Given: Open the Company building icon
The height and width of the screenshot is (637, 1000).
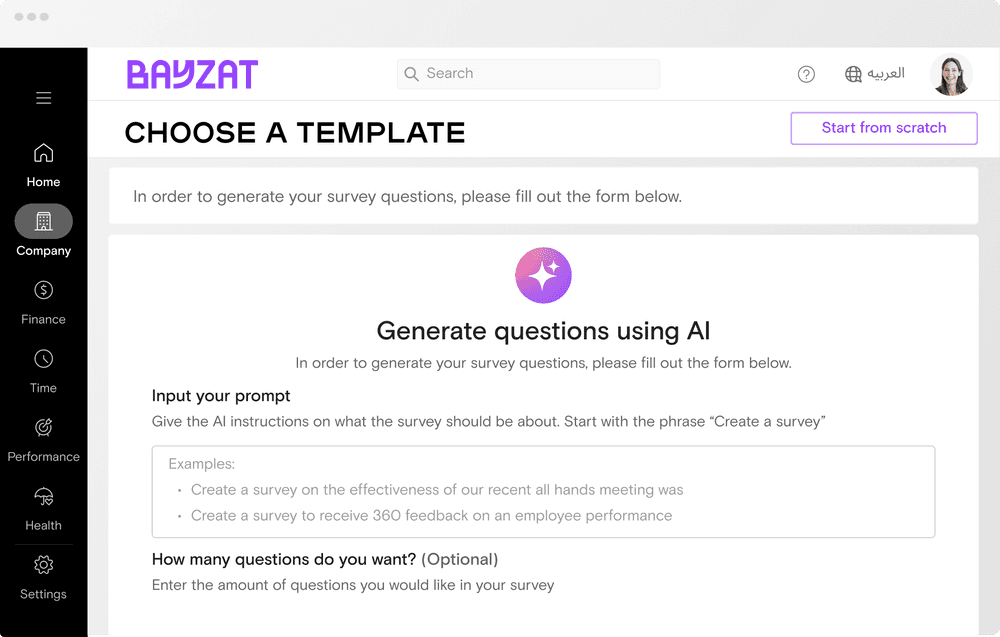Looking at the screenshot, I should (43, 221).
